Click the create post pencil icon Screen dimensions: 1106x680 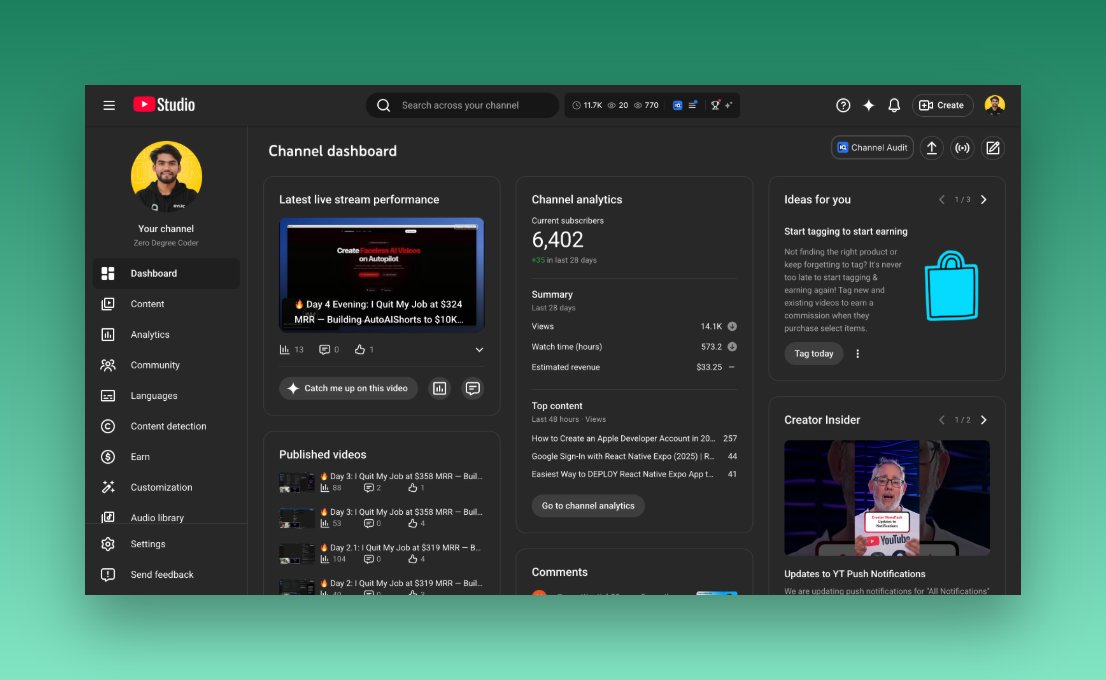coord(992,147)
